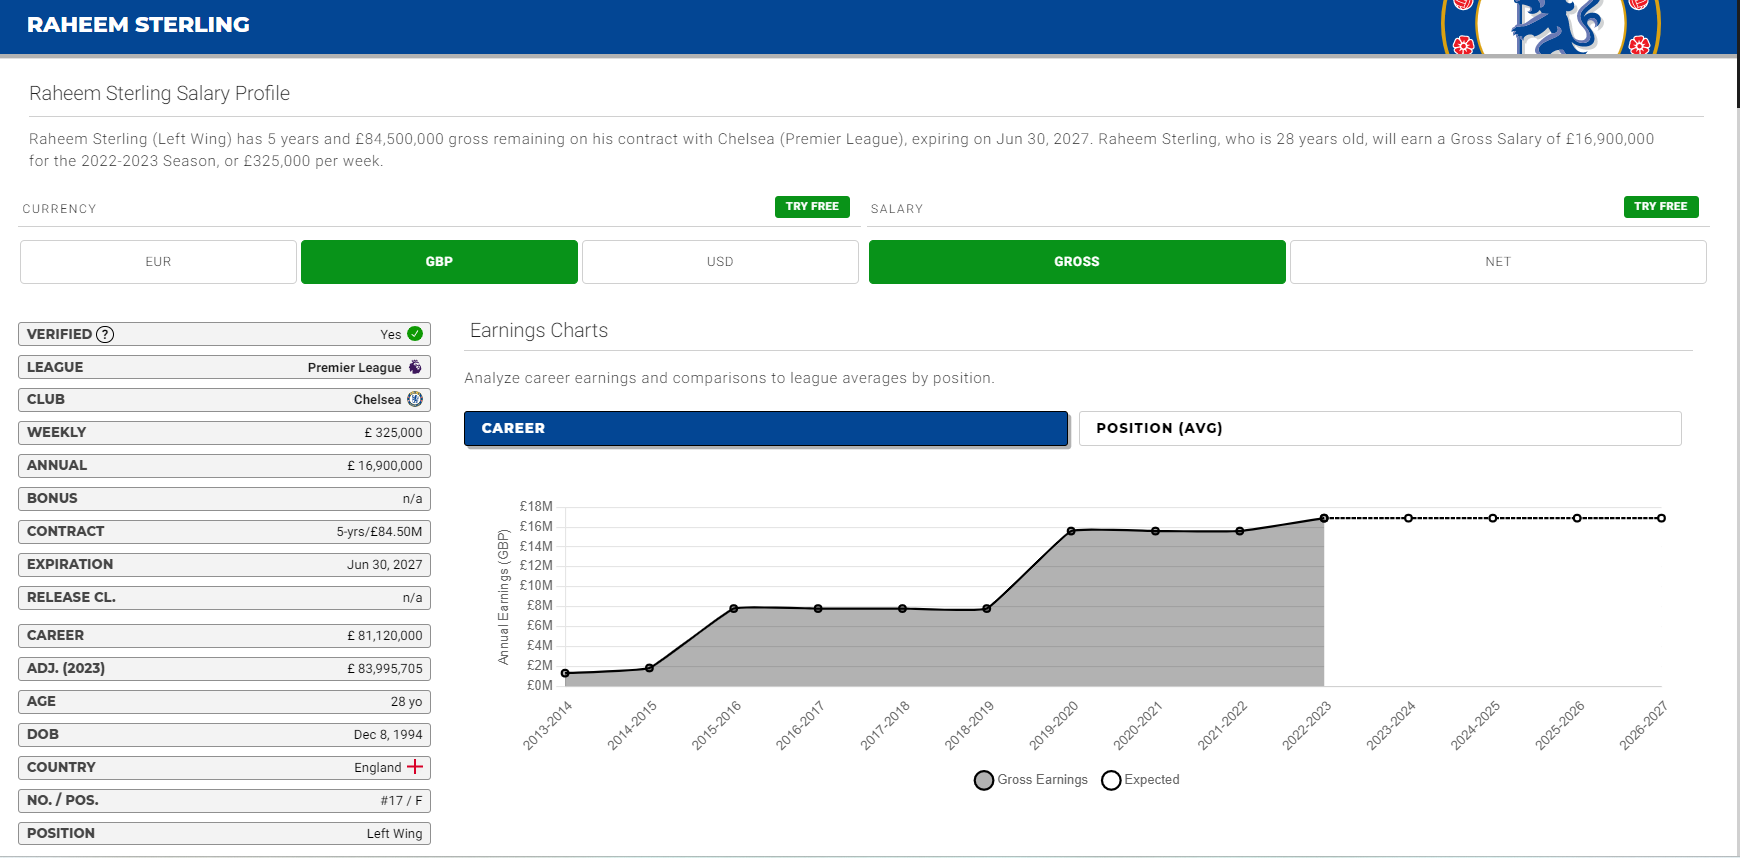
Task: Switch salary view to NET
Action: point(1498,262)
